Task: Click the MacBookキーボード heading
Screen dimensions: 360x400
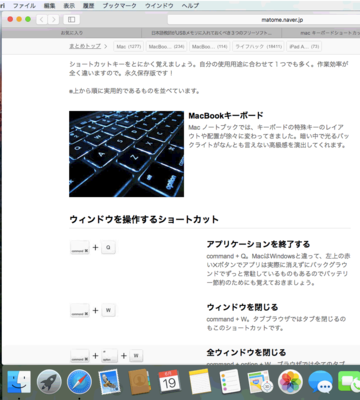Action: pyautogui.click(x=226, y=116)
